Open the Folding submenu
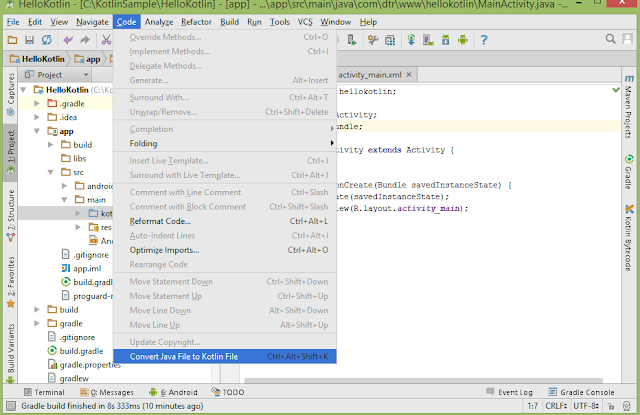 coord(225,144)
